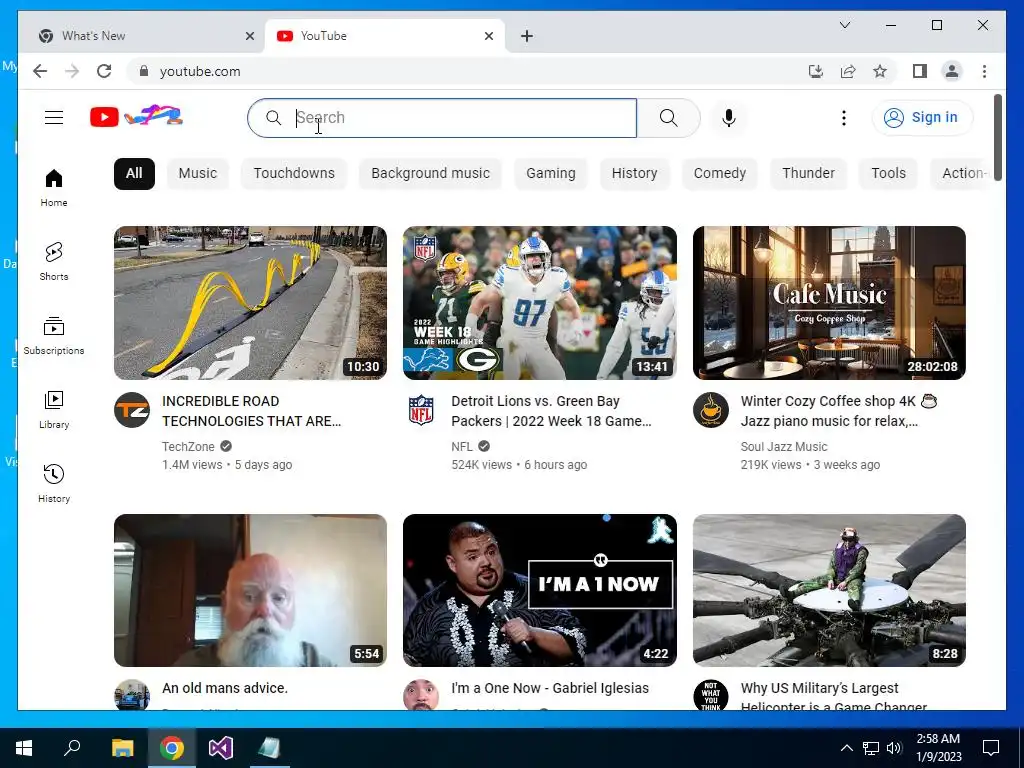The image size is (1024, 768).
Task: Filter by Music chip
Action: click(198, 174)
